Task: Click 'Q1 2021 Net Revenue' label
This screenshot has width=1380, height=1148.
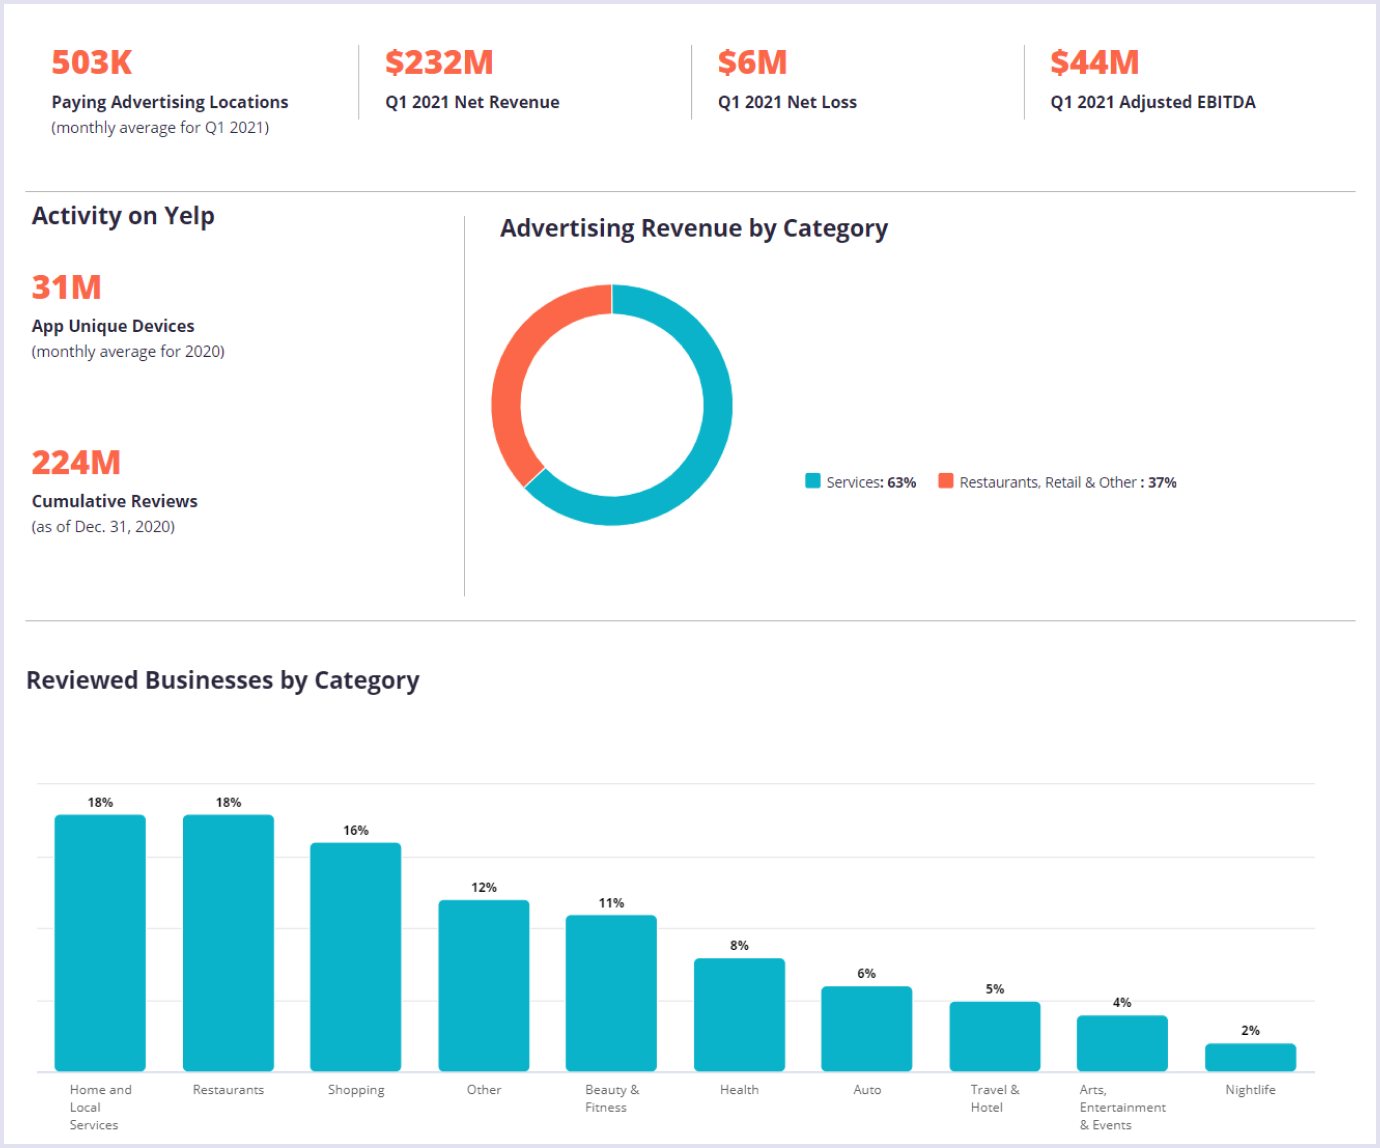Action: pos(472,102)
